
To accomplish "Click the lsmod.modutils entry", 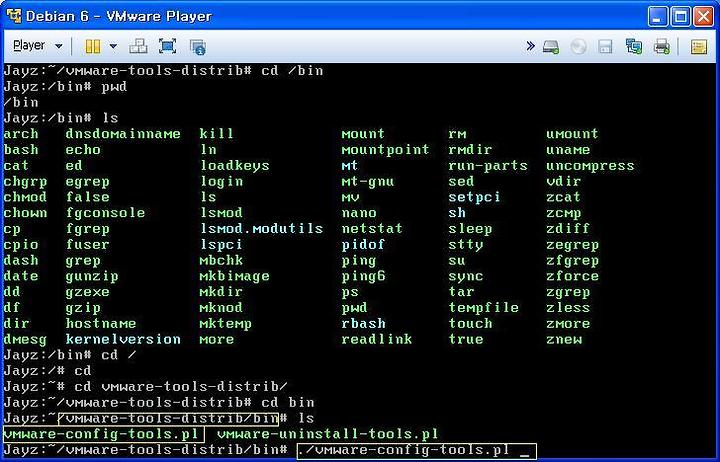I will click(x=262, y=229).
